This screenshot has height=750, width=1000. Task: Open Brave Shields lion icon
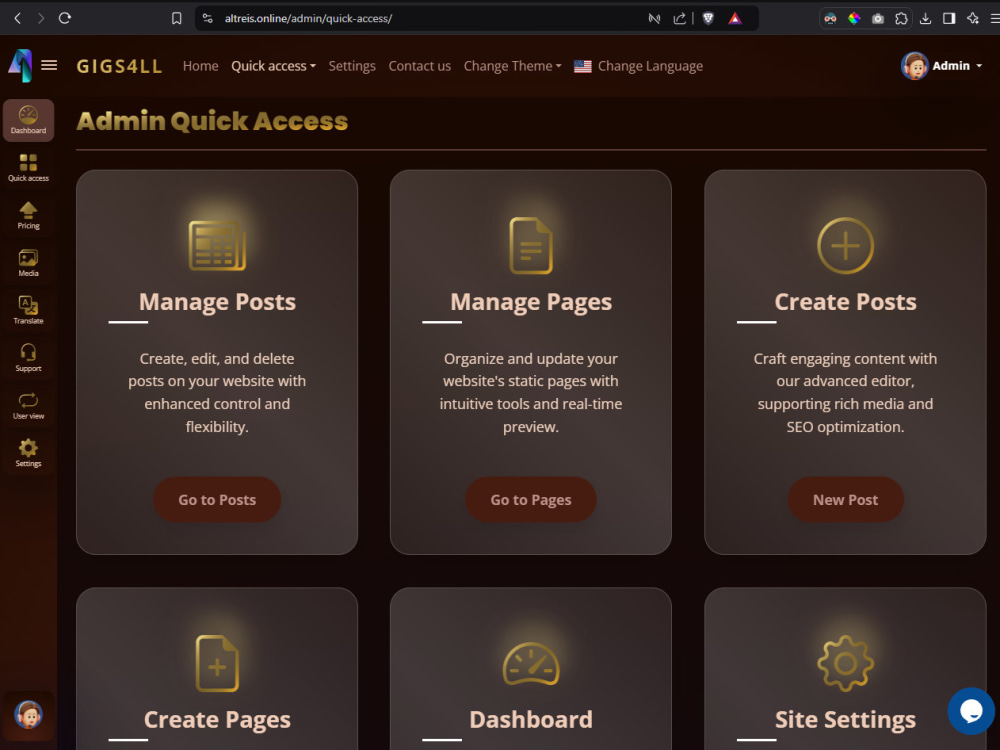click(708, 18)
